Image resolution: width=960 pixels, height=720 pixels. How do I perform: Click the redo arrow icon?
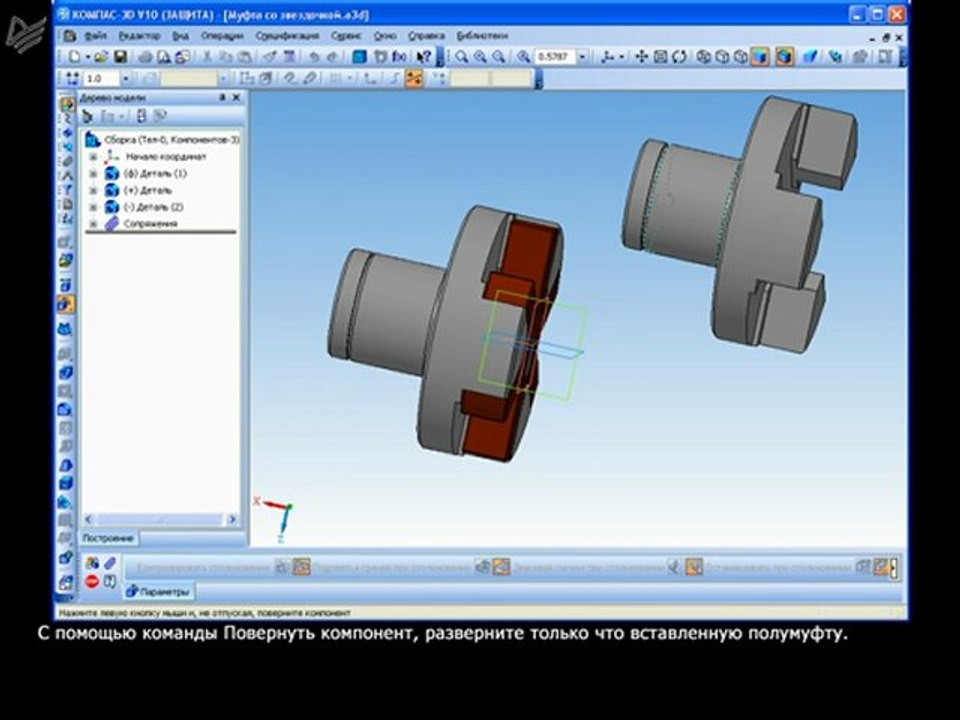click(x=332, y=57)
